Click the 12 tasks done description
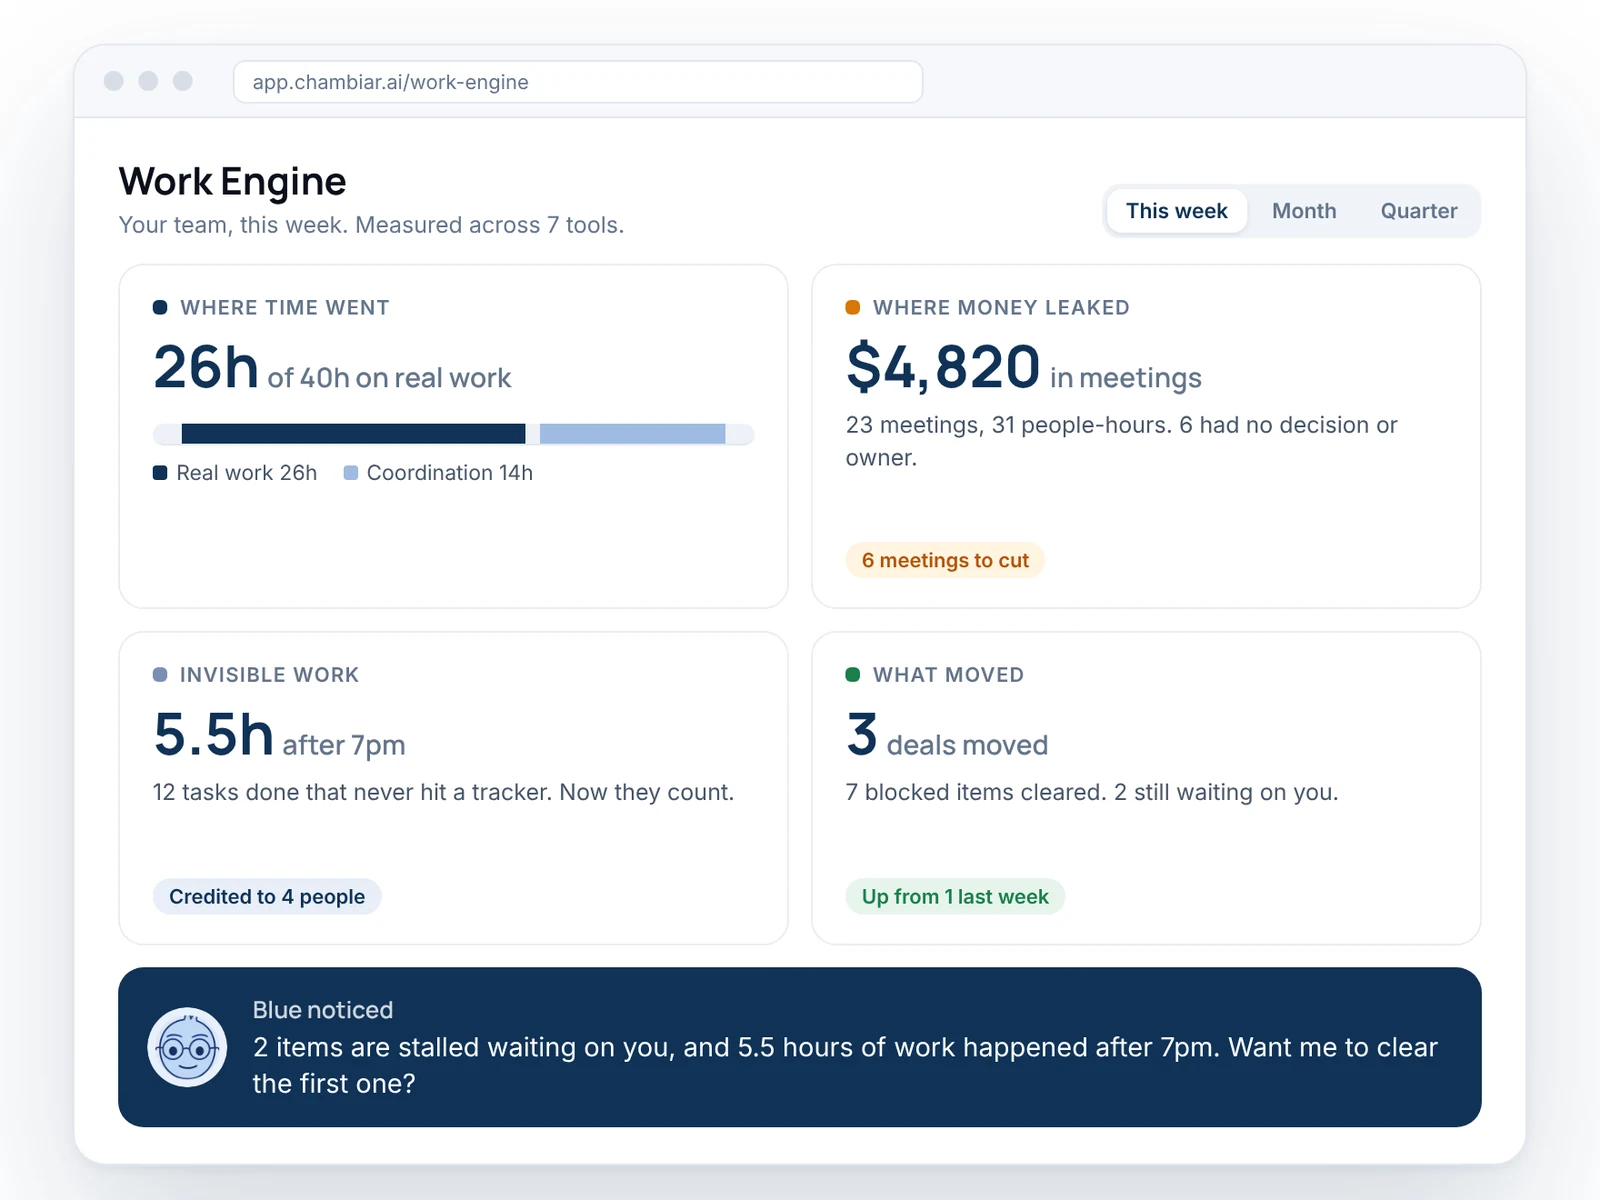Viewport: 1600px width, 1200px height. [x=443, y=792]
